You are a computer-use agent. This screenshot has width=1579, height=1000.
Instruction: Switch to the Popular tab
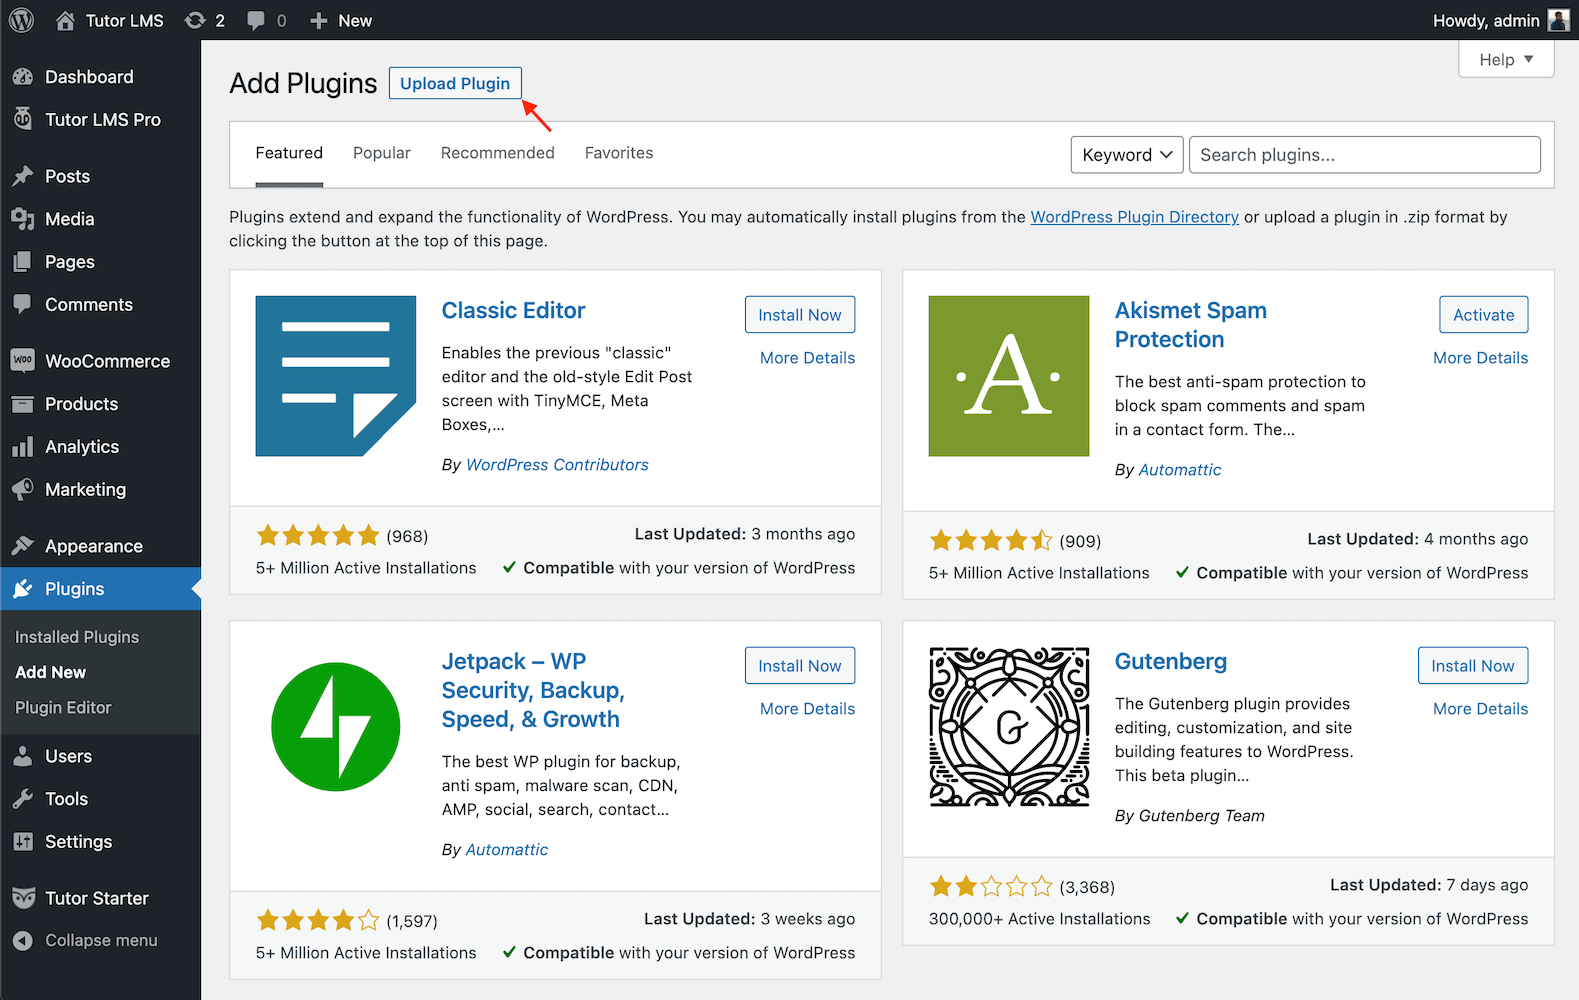tap(382, 153)
